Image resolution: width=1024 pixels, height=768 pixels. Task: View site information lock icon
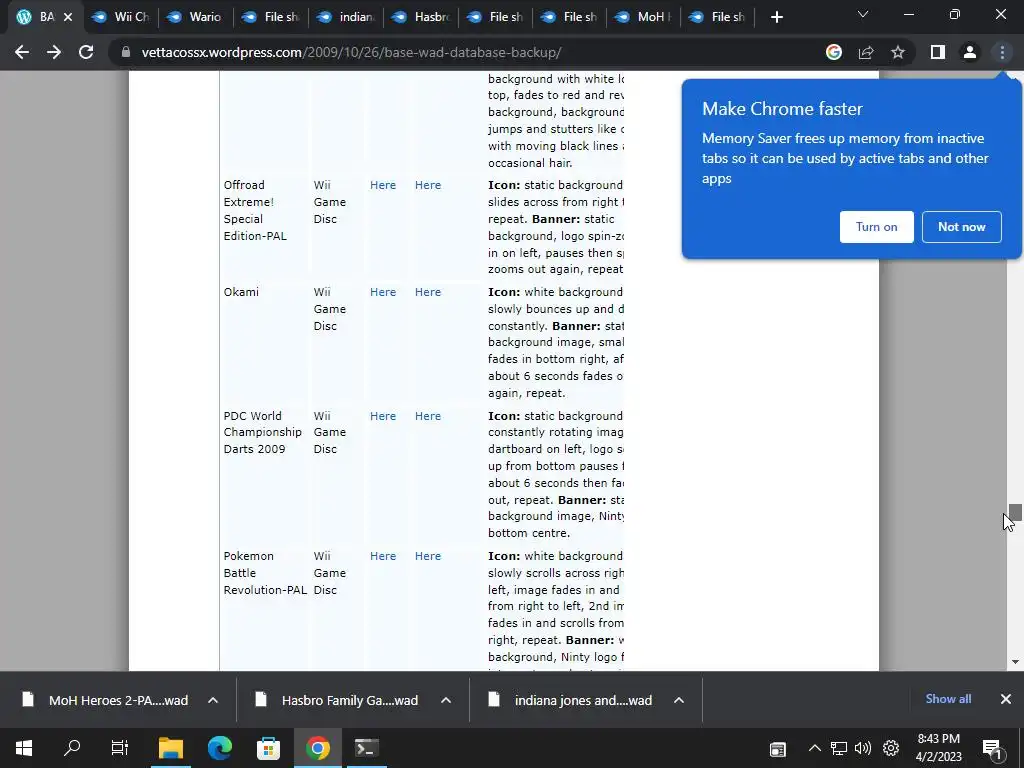point(126,52)
